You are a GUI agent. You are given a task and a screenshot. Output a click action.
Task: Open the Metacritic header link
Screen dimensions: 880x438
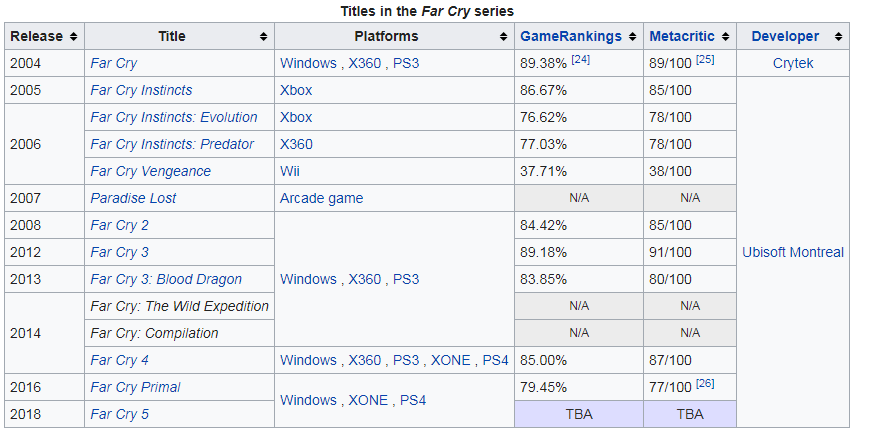coord(681,37)
